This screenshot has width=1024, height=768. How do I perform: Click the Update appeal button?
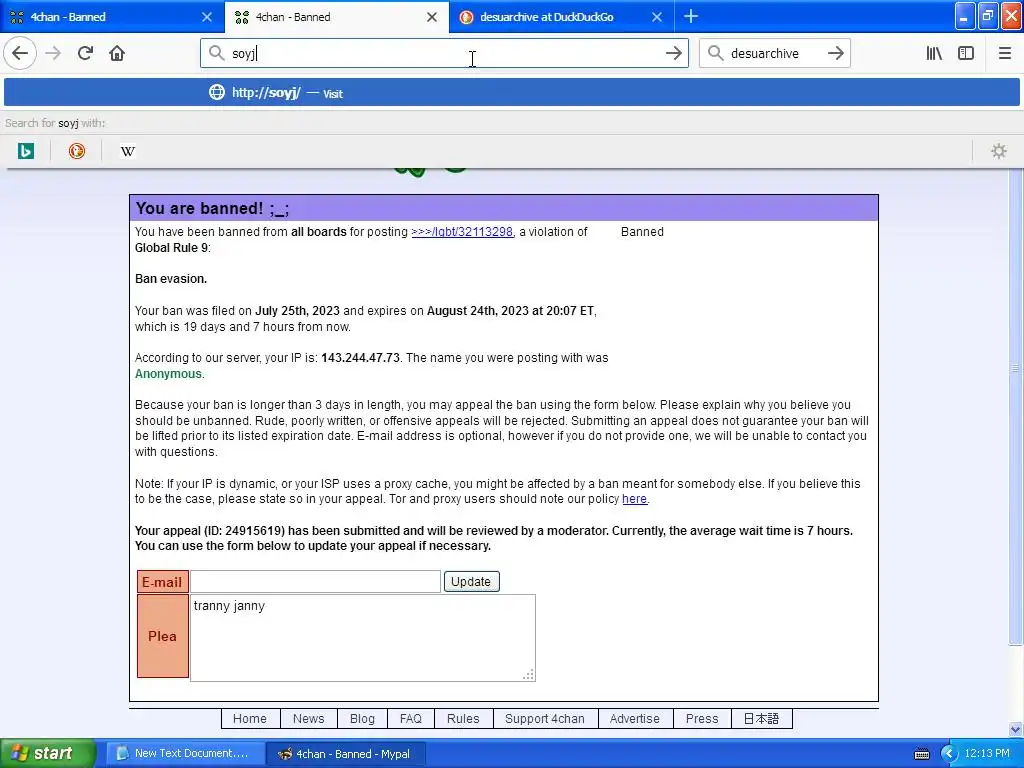click(472, 581)
